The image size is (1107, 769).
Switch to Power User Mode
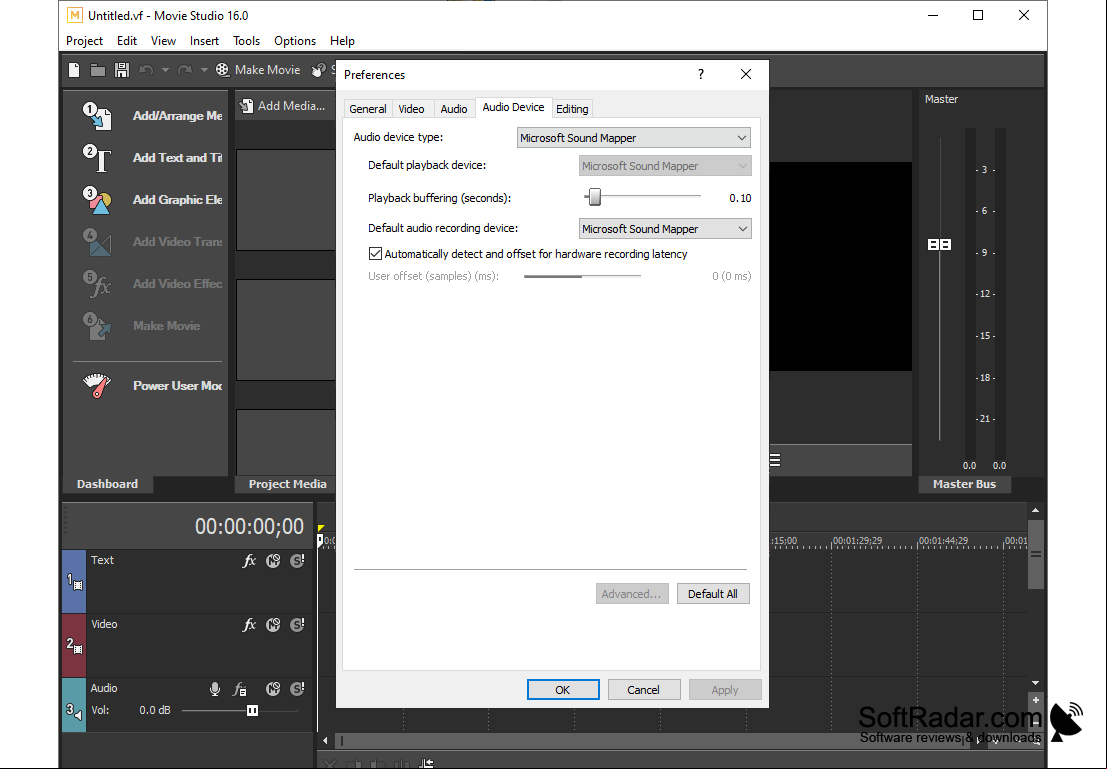152,386
